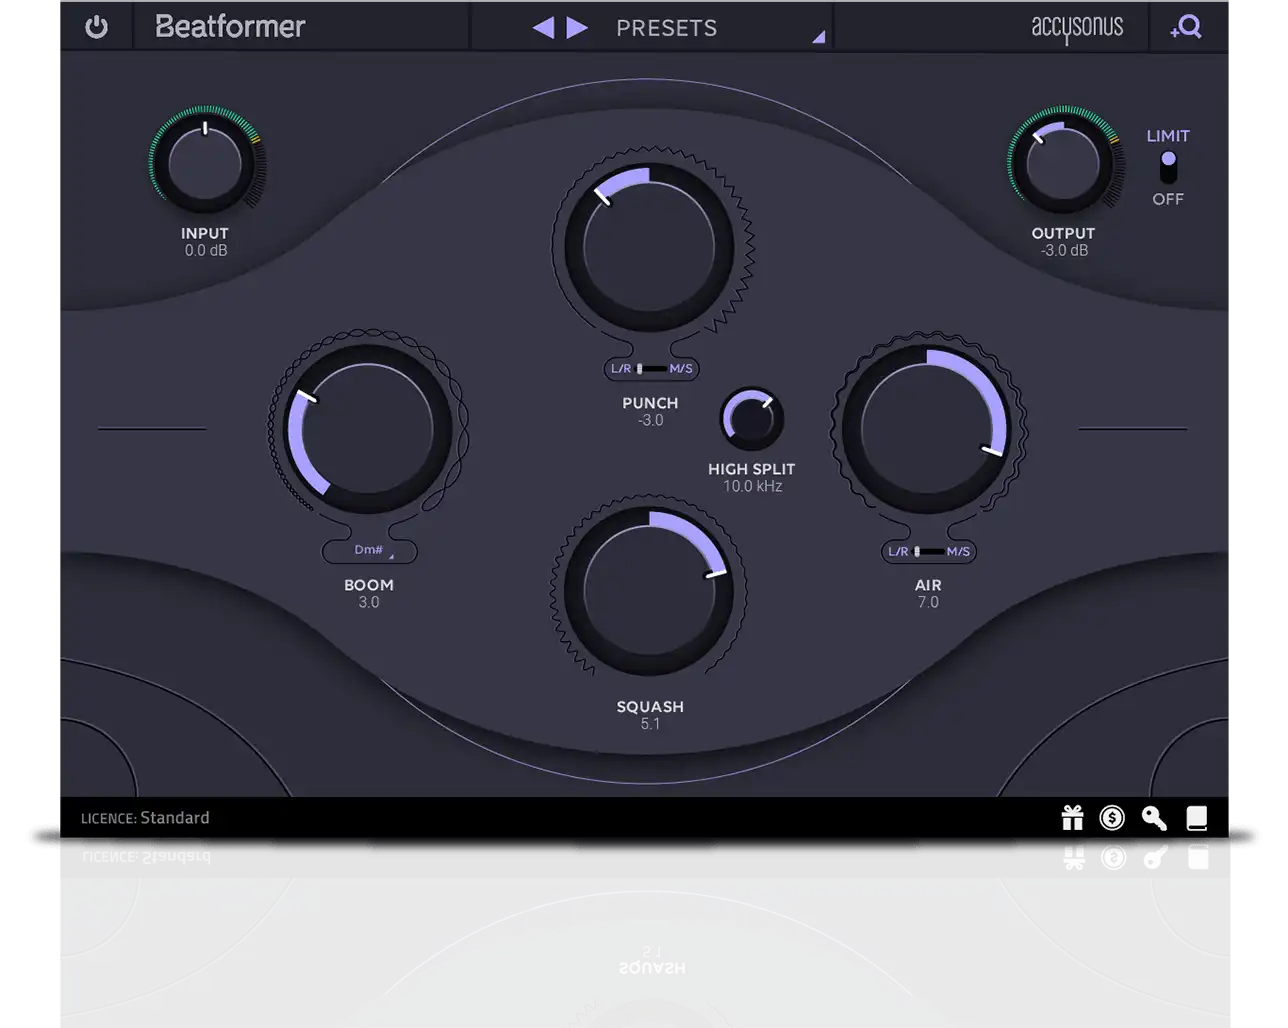Open the PRESETS dropdown menu

click(666, 28)
